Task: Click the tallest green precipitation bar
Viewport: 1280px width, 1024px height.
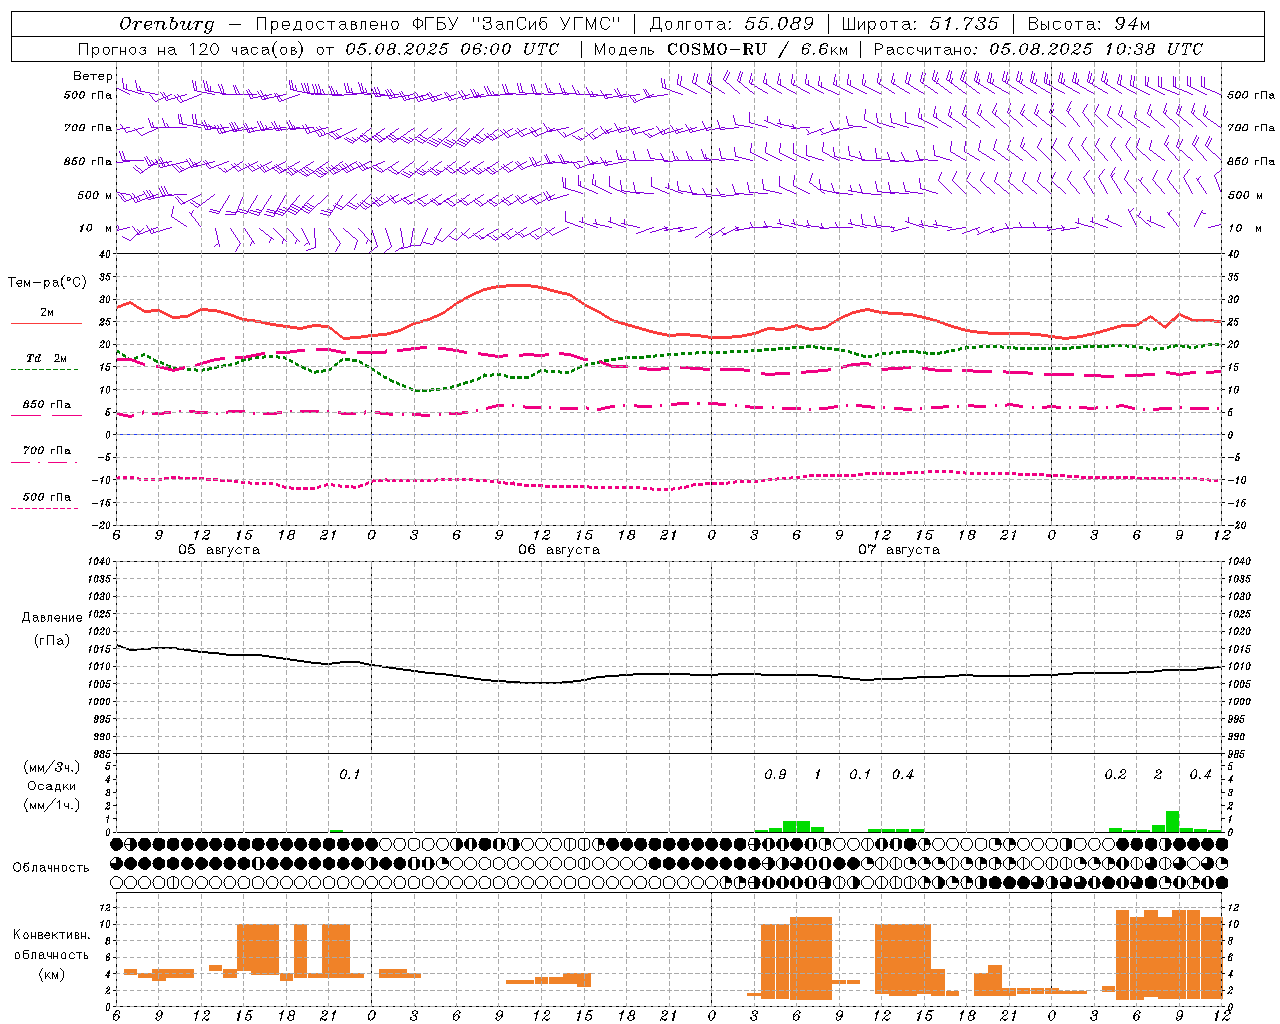Action: pyautogui.click(x=1172, y=821)
